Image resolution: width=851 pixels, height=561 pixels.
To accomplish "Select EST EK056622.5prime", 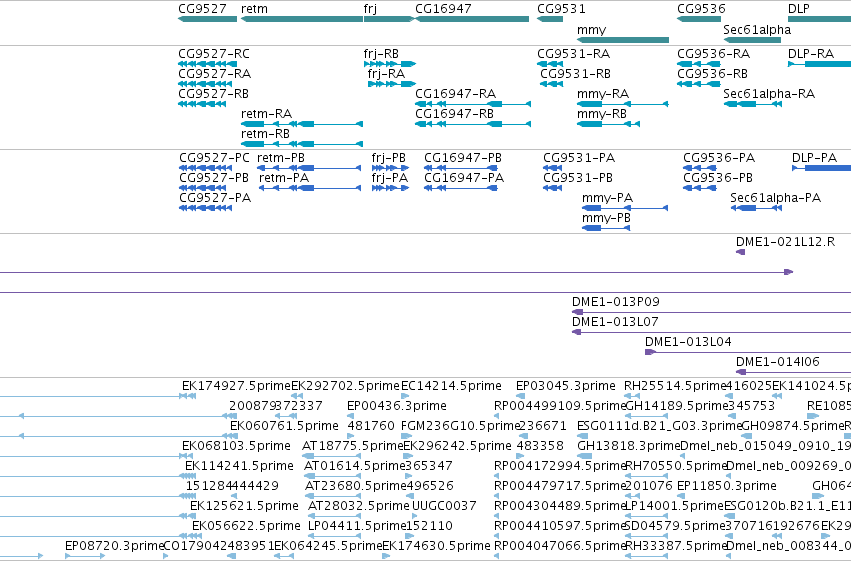I will 246,527.
